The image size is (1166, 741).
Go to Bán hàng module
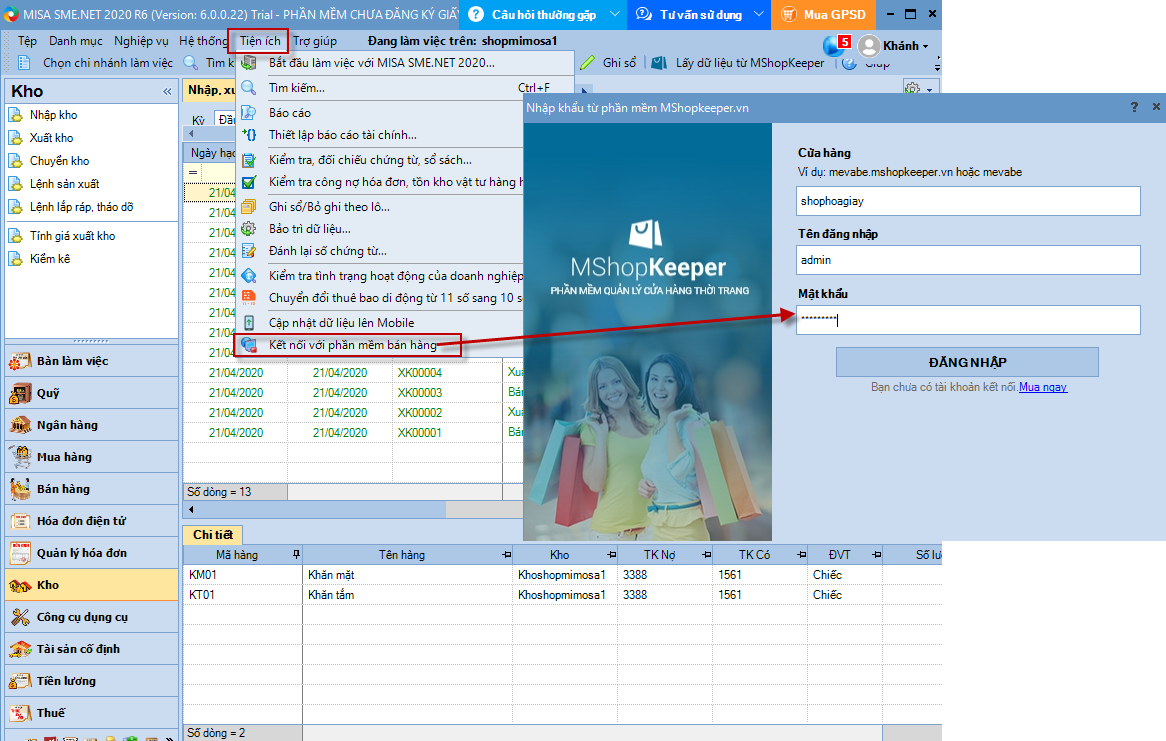91,489
